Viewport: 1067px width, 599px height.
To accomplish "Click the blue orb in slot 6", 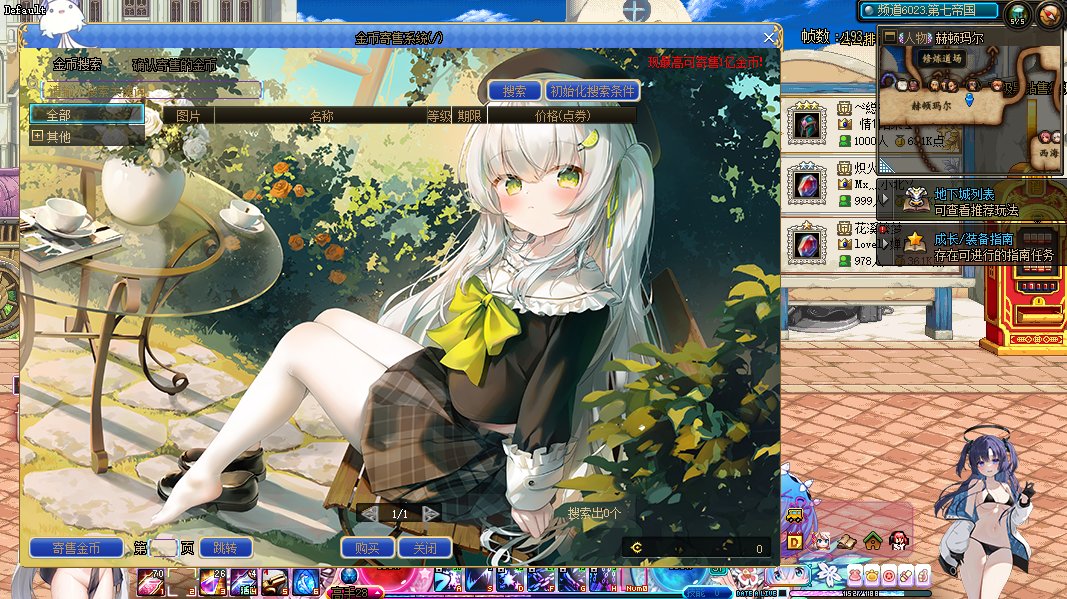I will [x=306, y=582].
